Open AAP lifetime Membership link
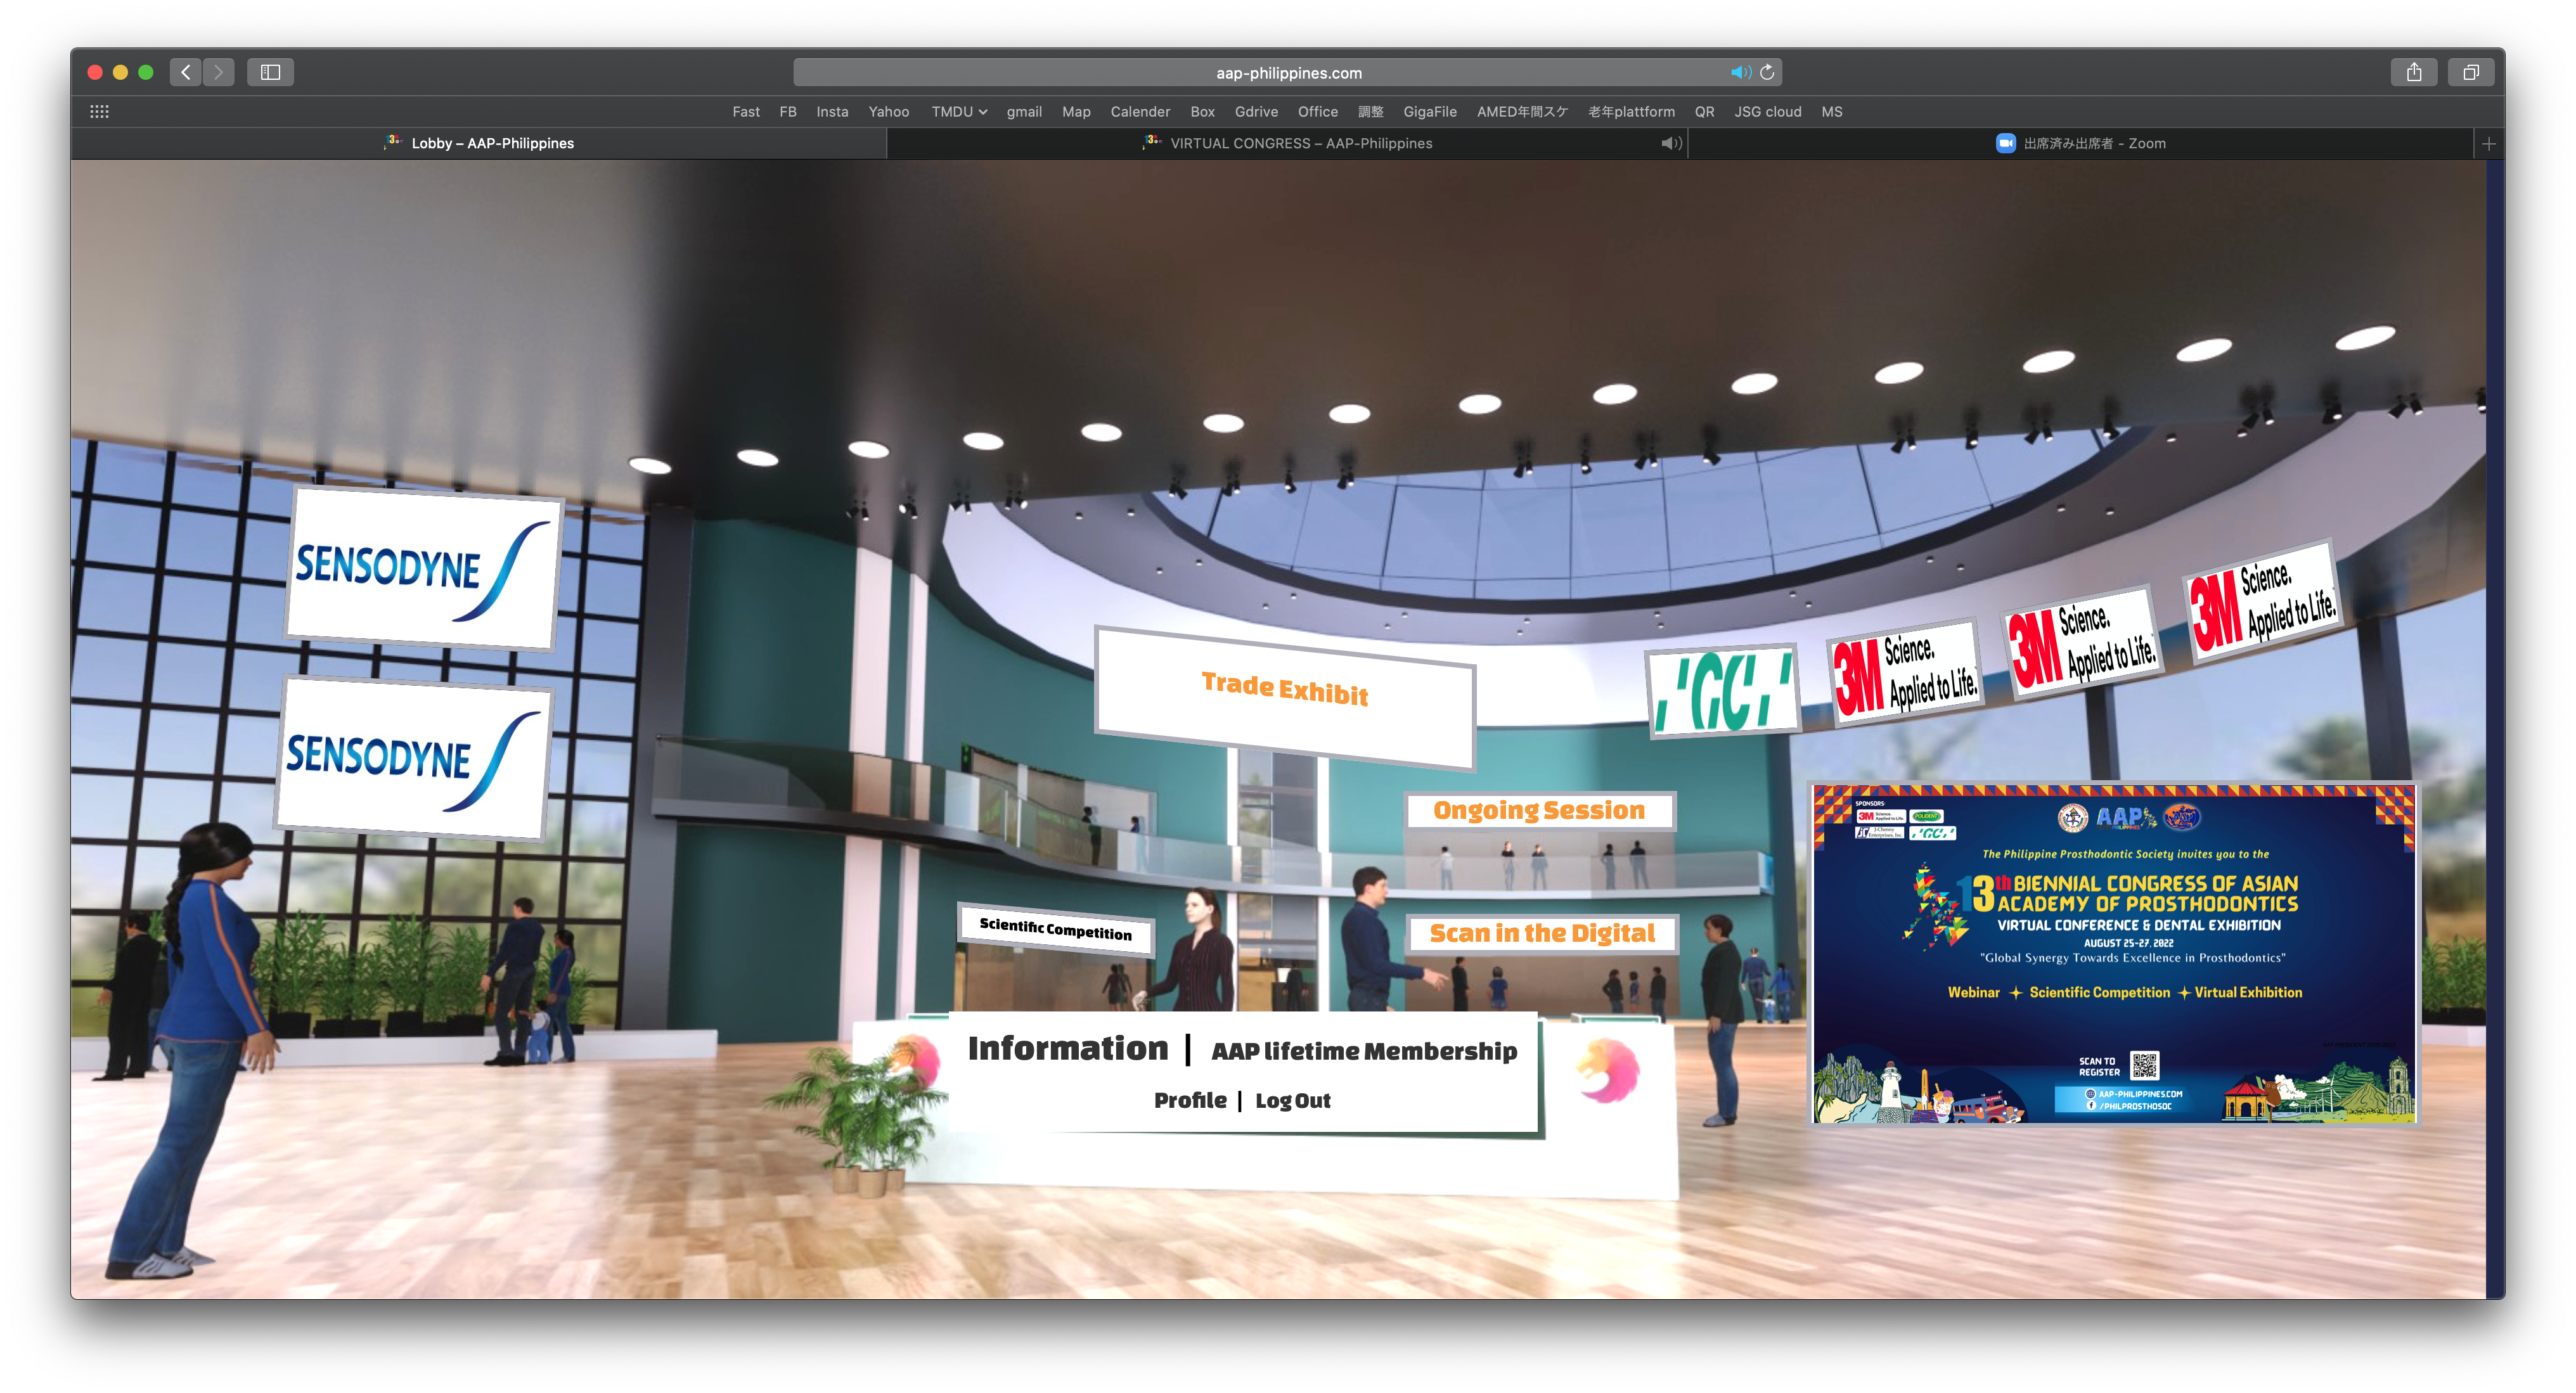 (1364, 1051)
